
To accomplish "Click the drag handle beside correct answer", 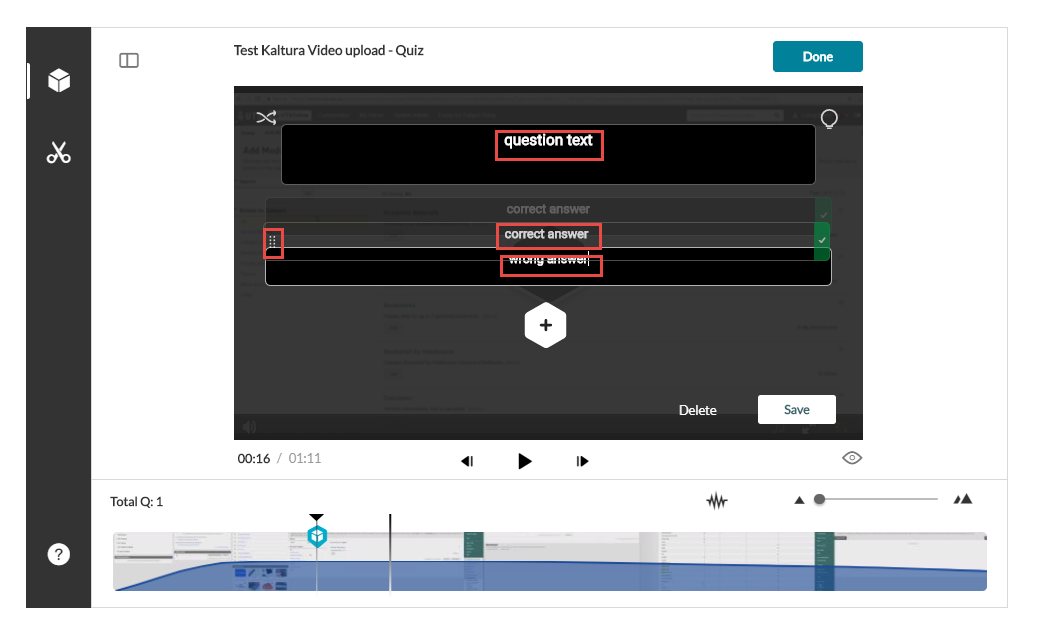I will point(273,242).
